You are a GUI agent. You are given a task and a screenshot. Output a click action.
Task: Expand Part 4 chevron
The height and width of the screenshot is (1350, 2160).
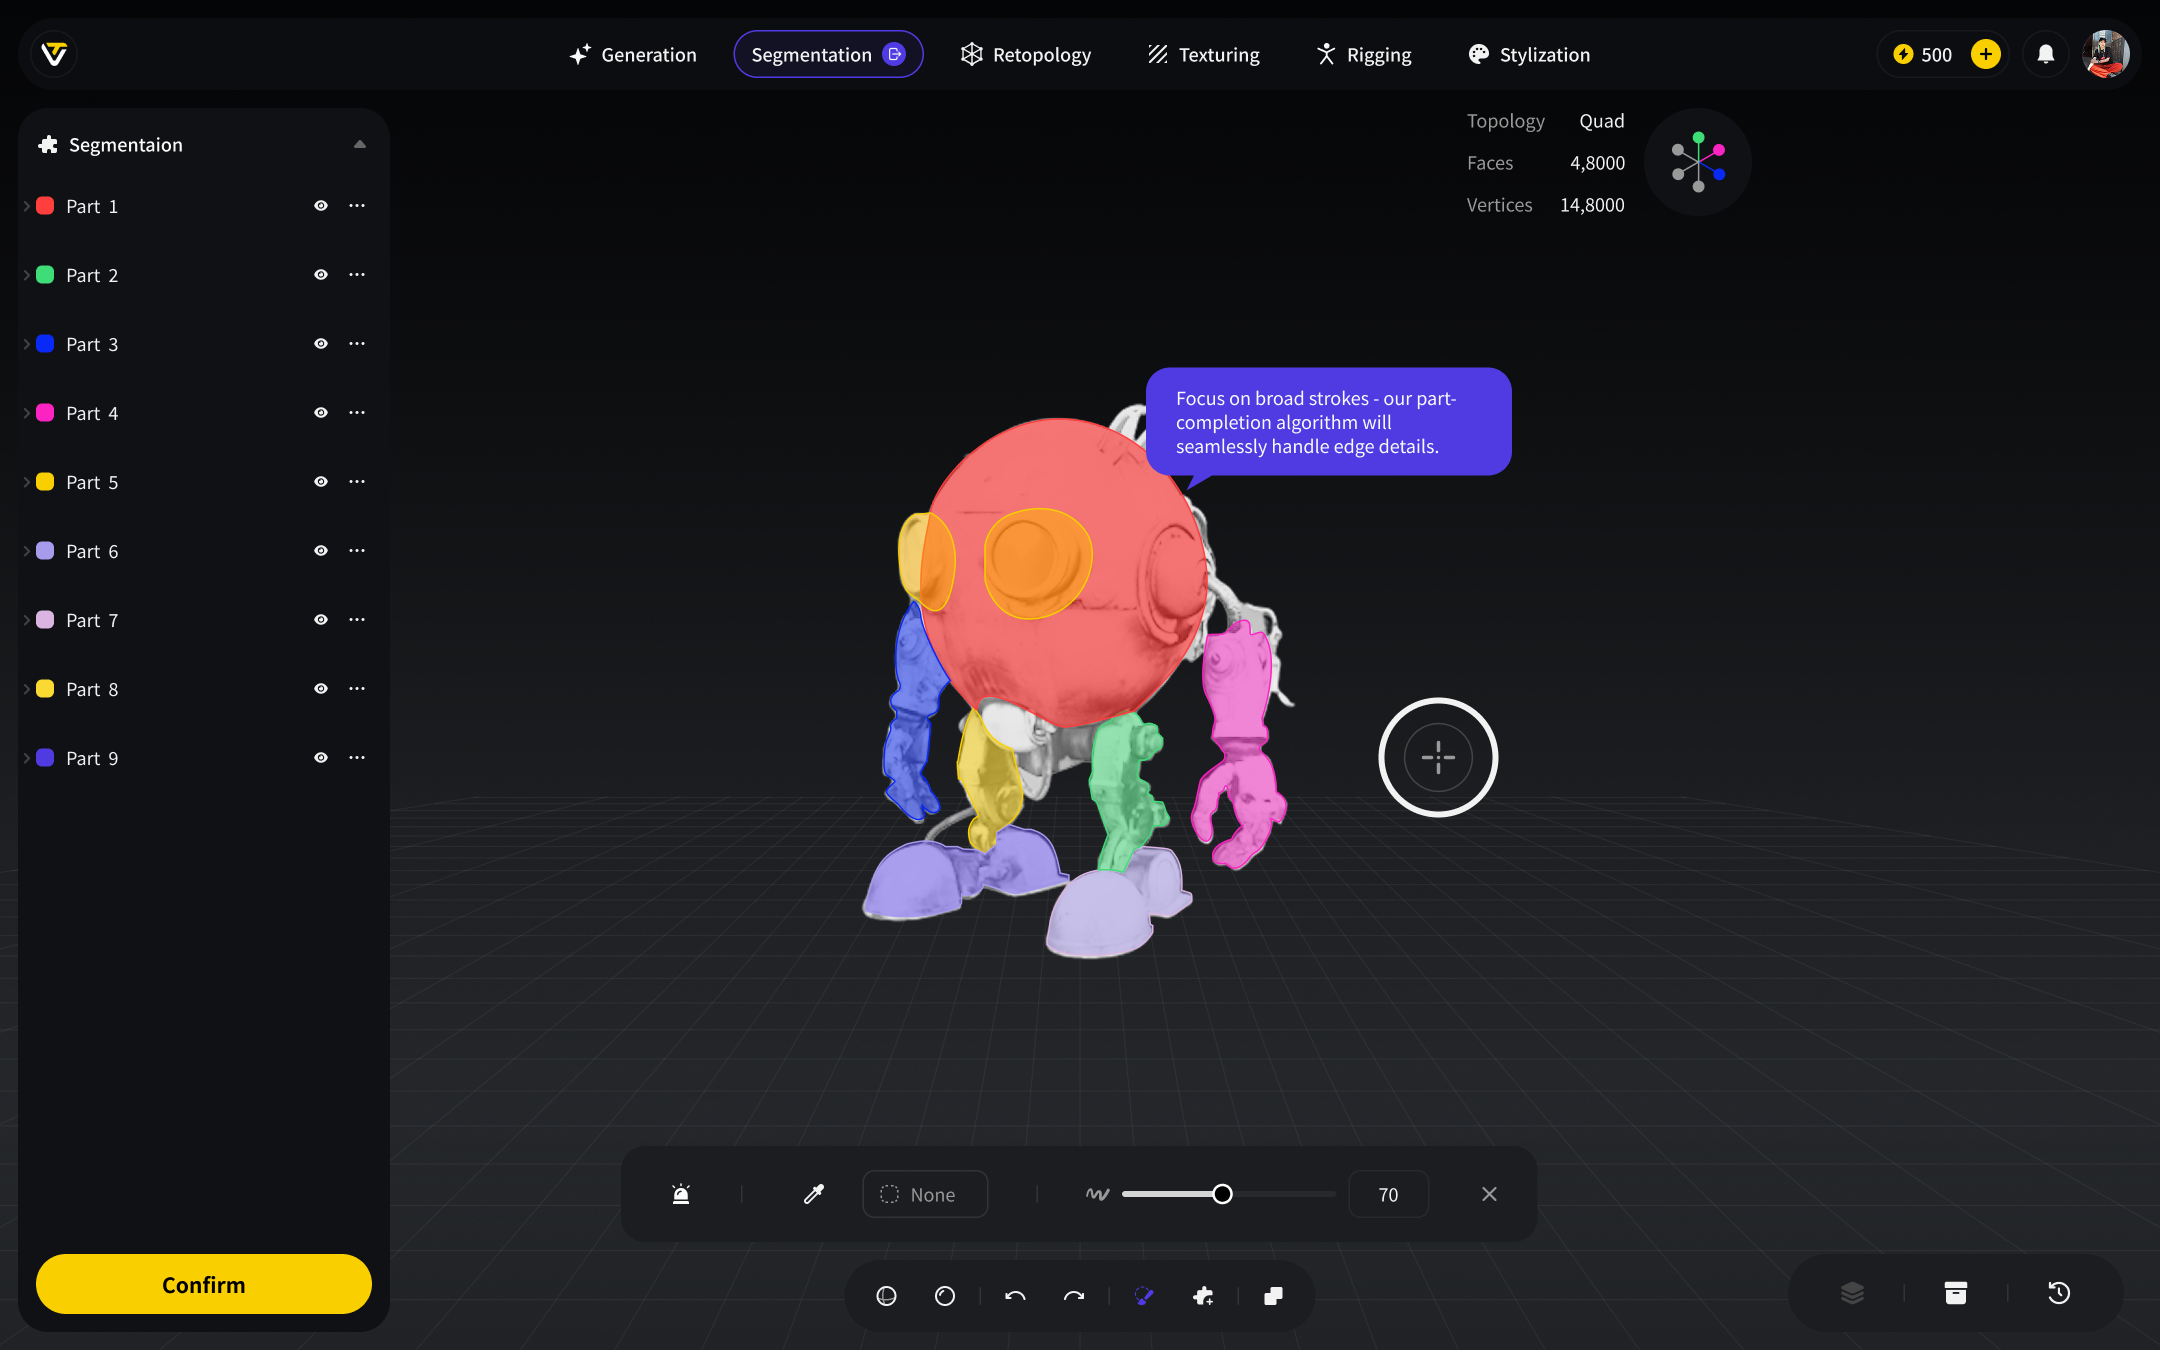[26, 413]
